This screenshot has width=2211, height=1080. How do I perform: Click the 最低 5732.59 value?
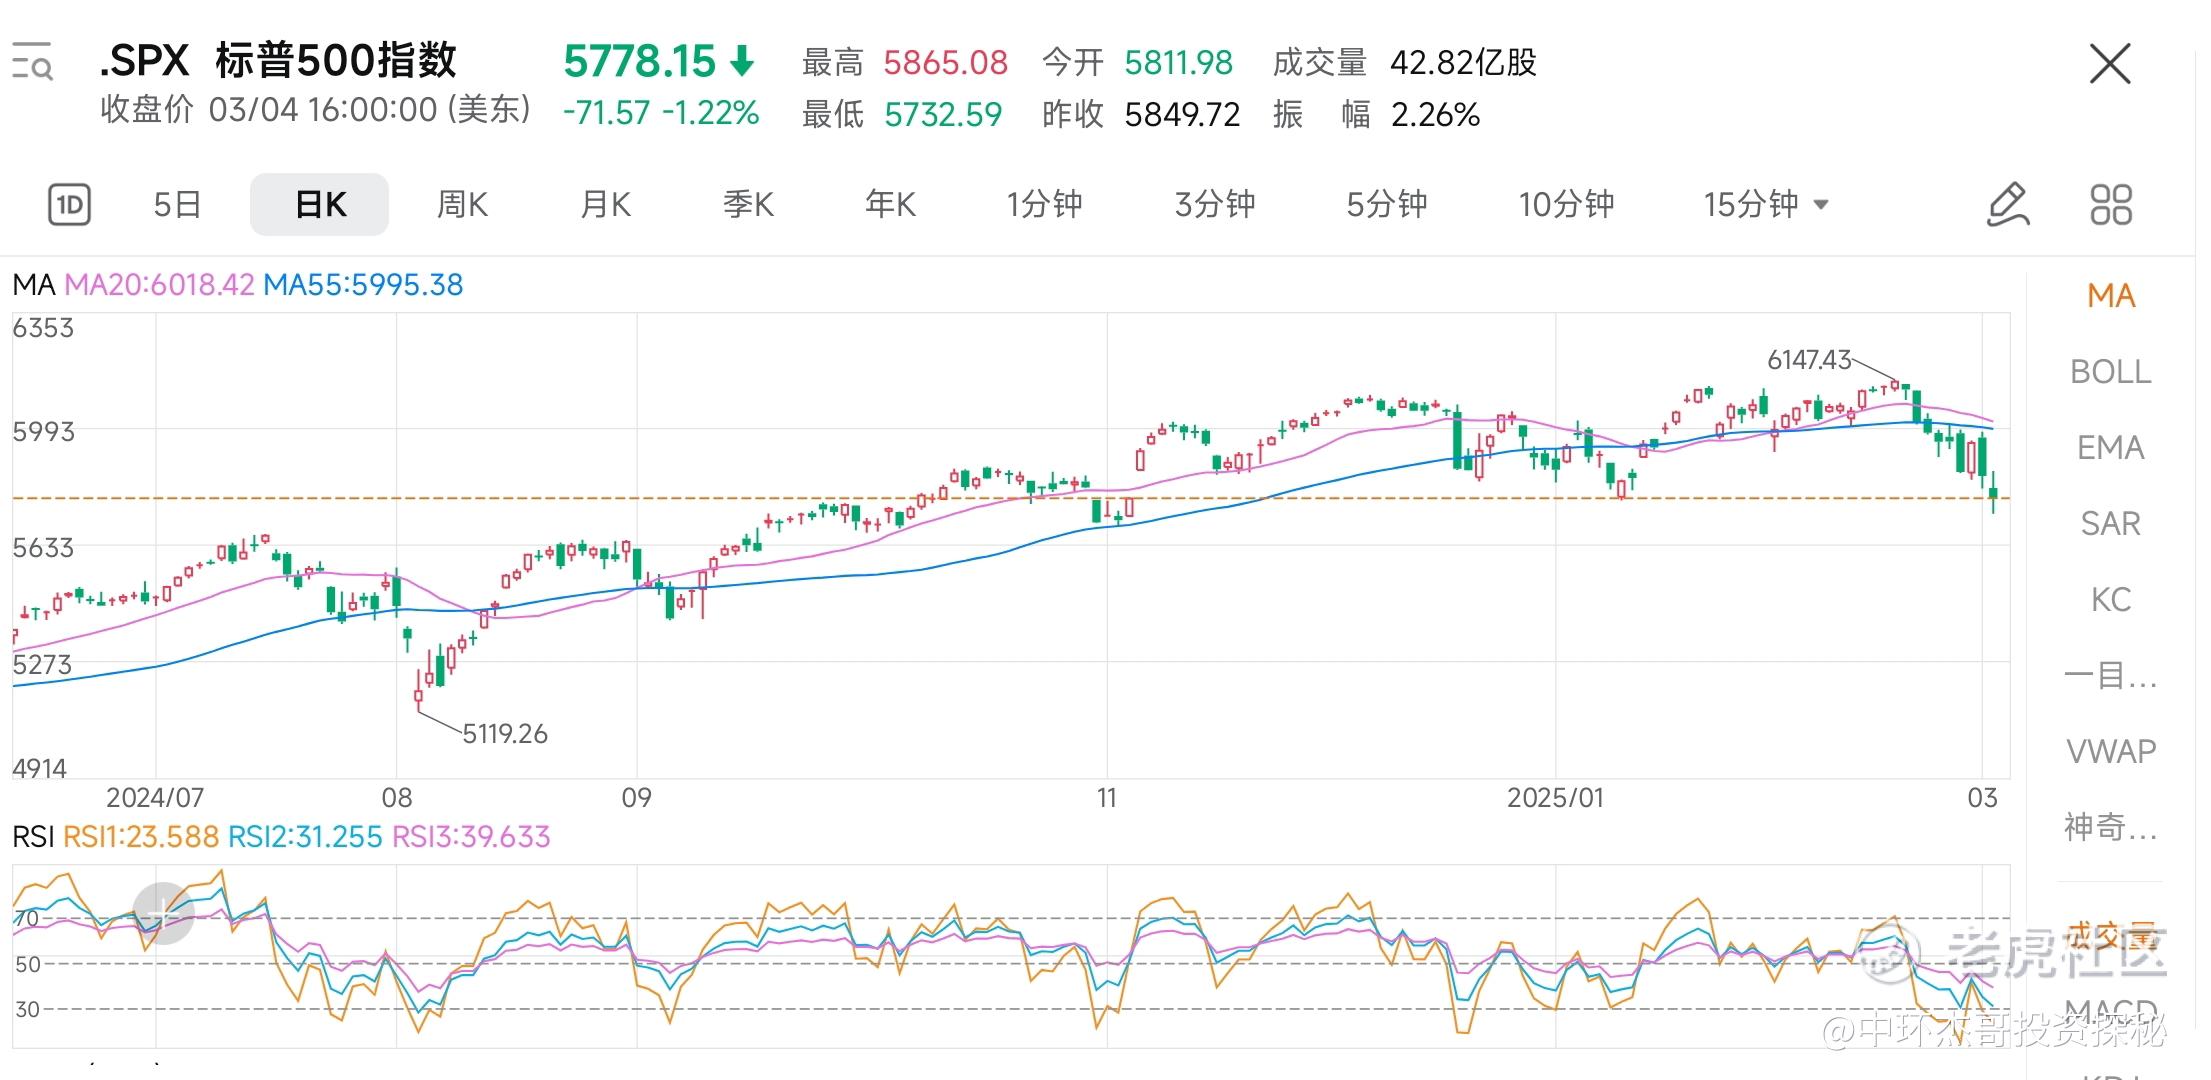click(943, 115)
